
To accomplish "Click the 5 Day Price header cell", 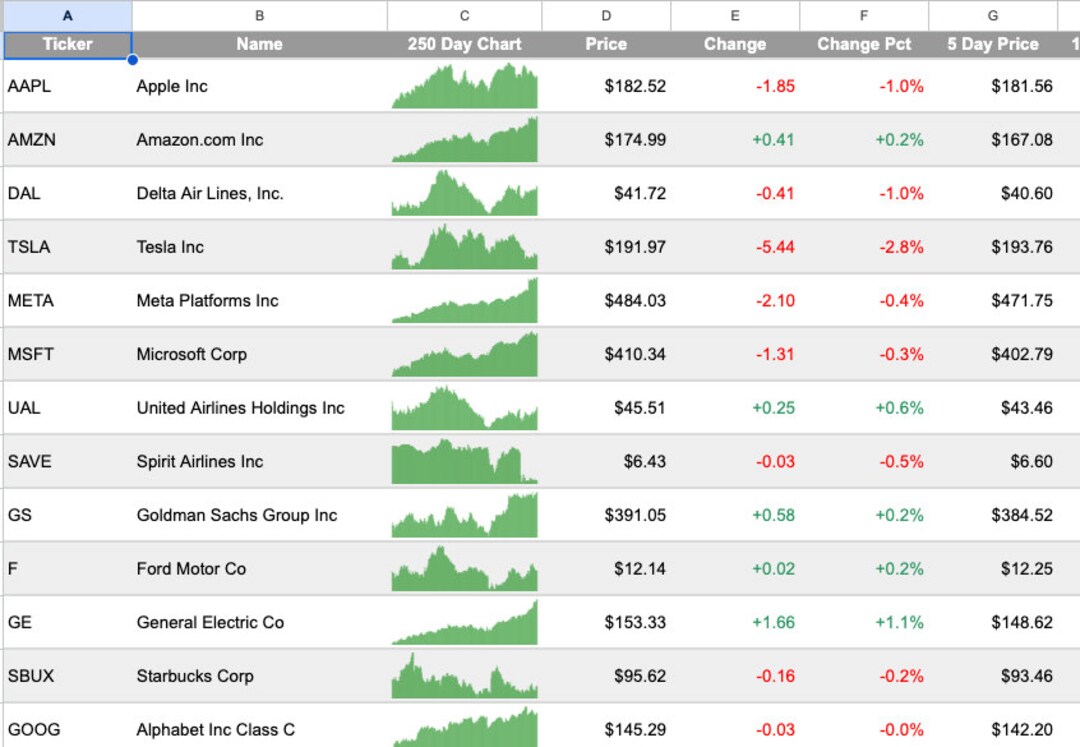I will pos(992,44).
